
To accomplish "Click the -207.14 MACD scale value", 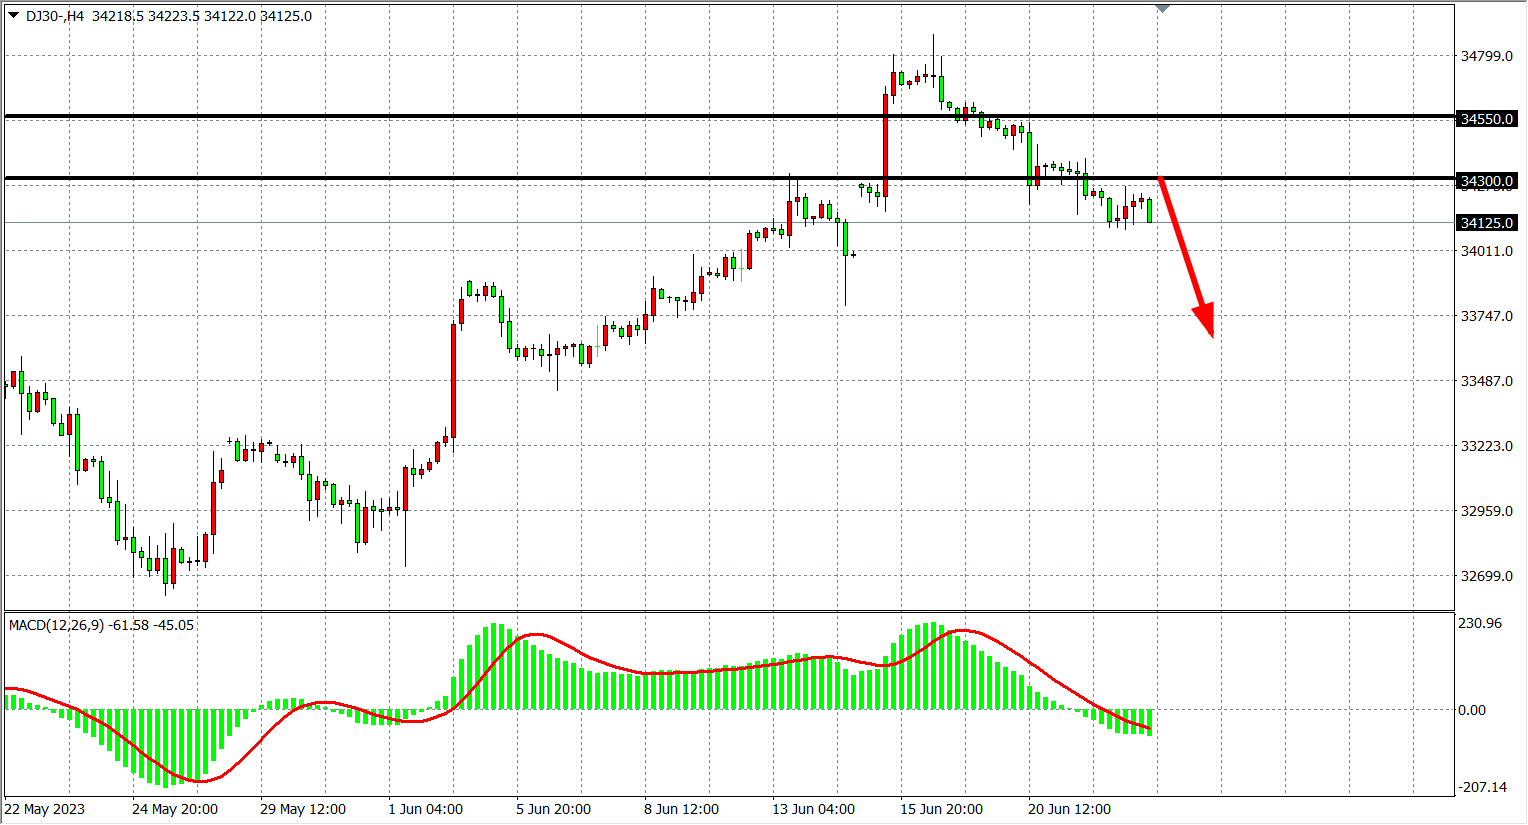I will (1482, 787).
